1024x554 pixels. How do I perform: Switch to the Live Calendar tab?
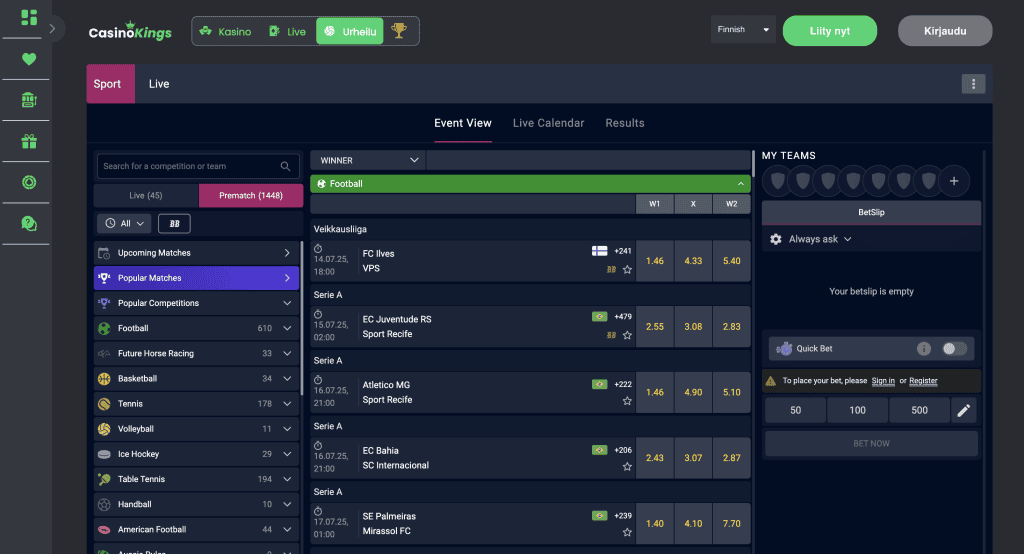pos(548,123)
